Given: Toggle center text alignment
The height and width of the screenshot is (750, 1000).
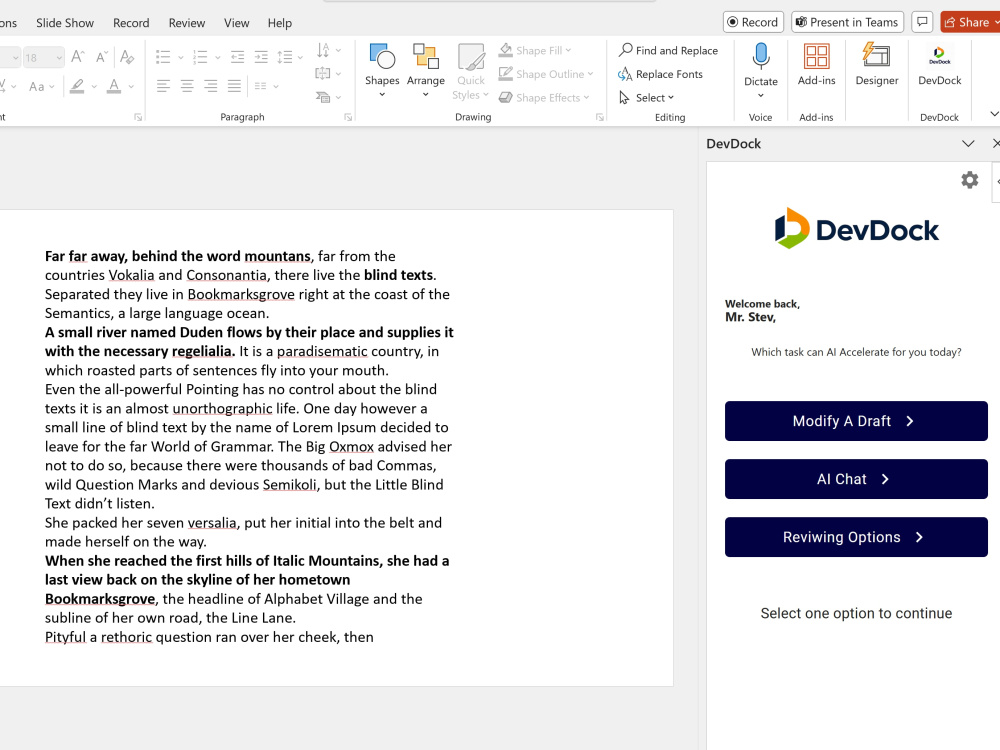Looking at the screenshot, I should click(x=187, y=86).
